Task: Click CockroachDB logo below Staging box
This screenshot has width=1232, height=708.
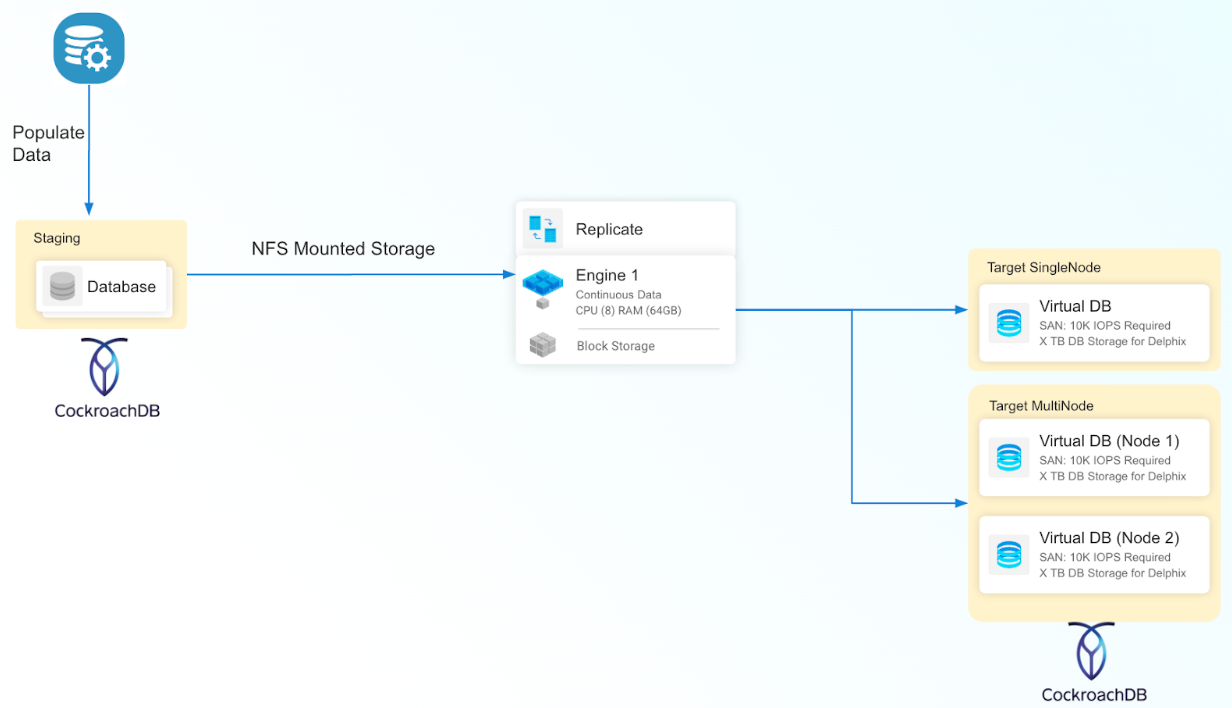Action: (x=107, y=367)
